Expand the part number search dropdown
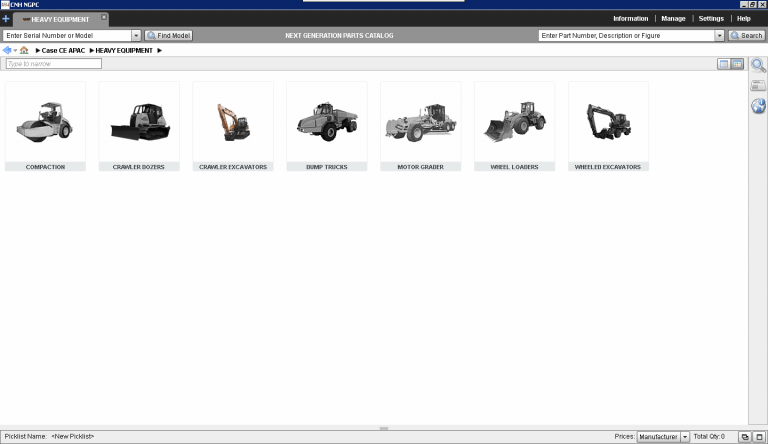The width and height of the screenshot is (768, 444). point(719,36)
